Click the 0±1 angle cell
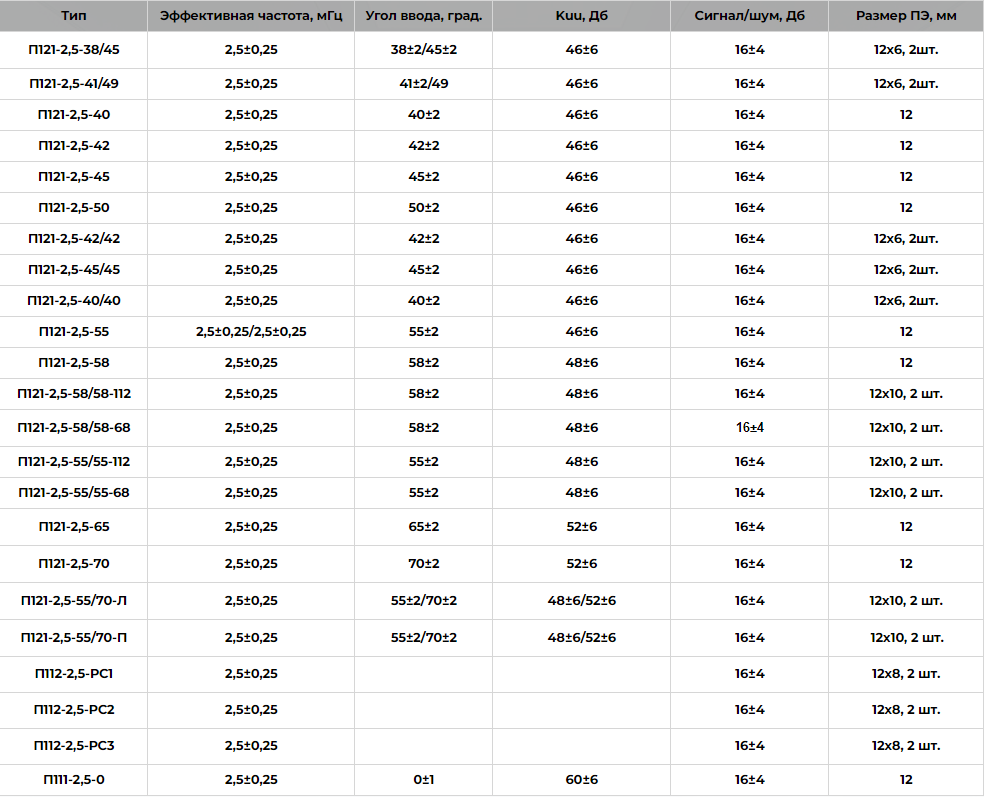Viewport: 984px width, 797px height. tap(423, 780)
